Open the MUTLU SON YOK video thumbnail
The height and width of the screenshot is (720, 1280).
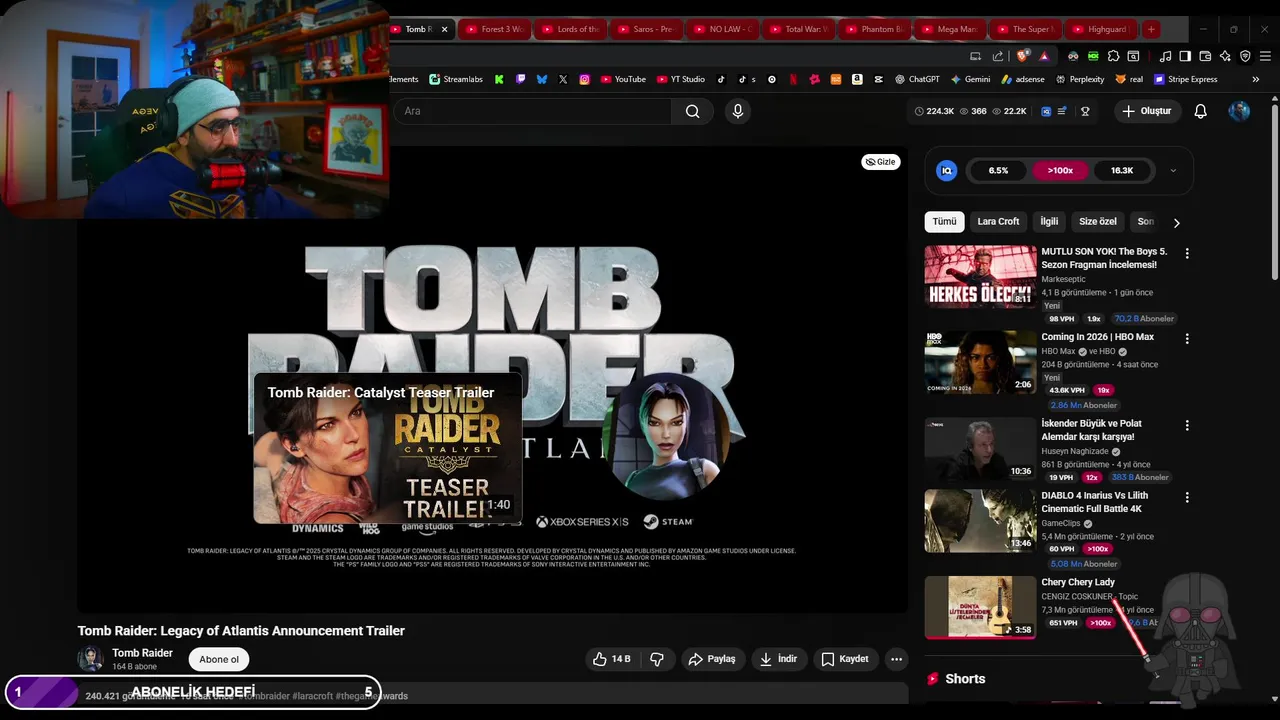coord(980,276)
